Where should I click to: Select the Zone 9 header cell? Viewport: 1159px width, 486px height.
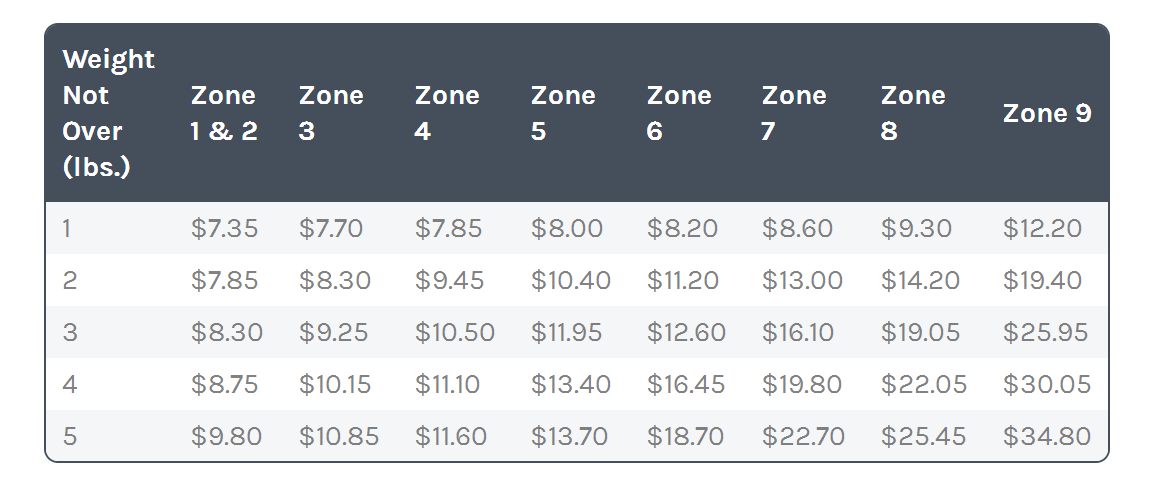point(1047,113)
